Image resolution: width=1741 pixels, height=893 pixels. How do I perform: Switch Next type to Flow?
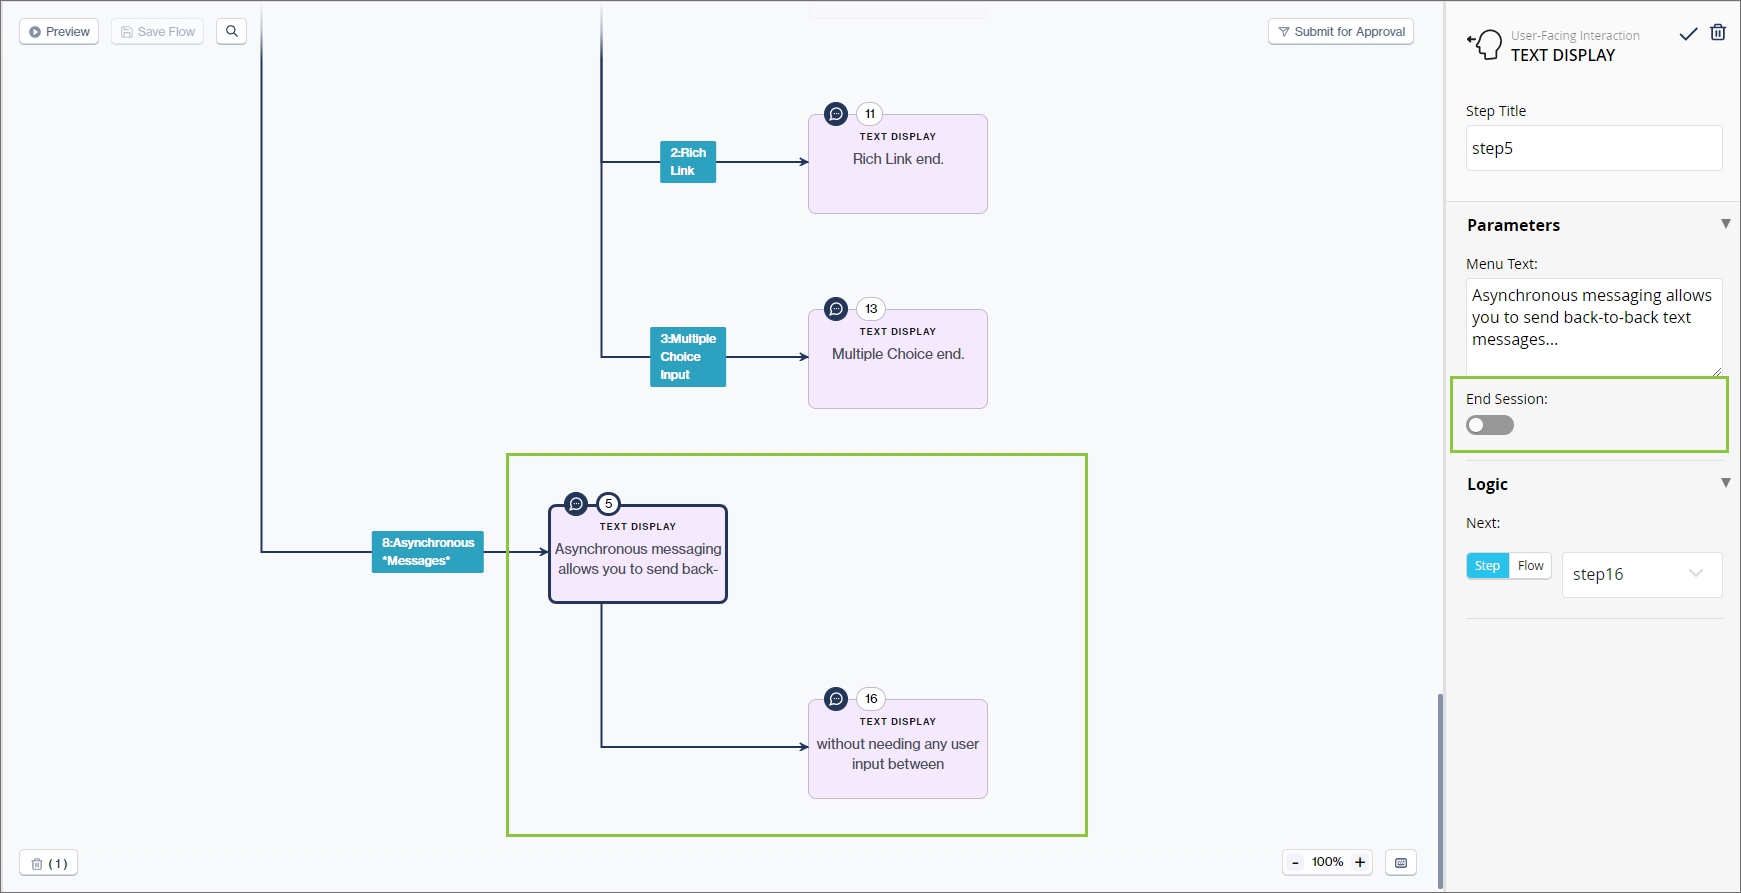coord(1530,566)
